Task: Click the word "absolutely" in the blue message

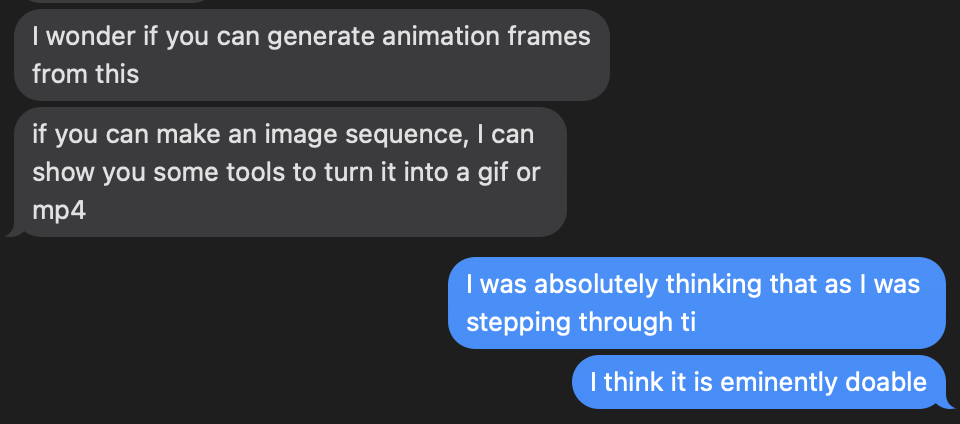Action: tap(596, 284)
